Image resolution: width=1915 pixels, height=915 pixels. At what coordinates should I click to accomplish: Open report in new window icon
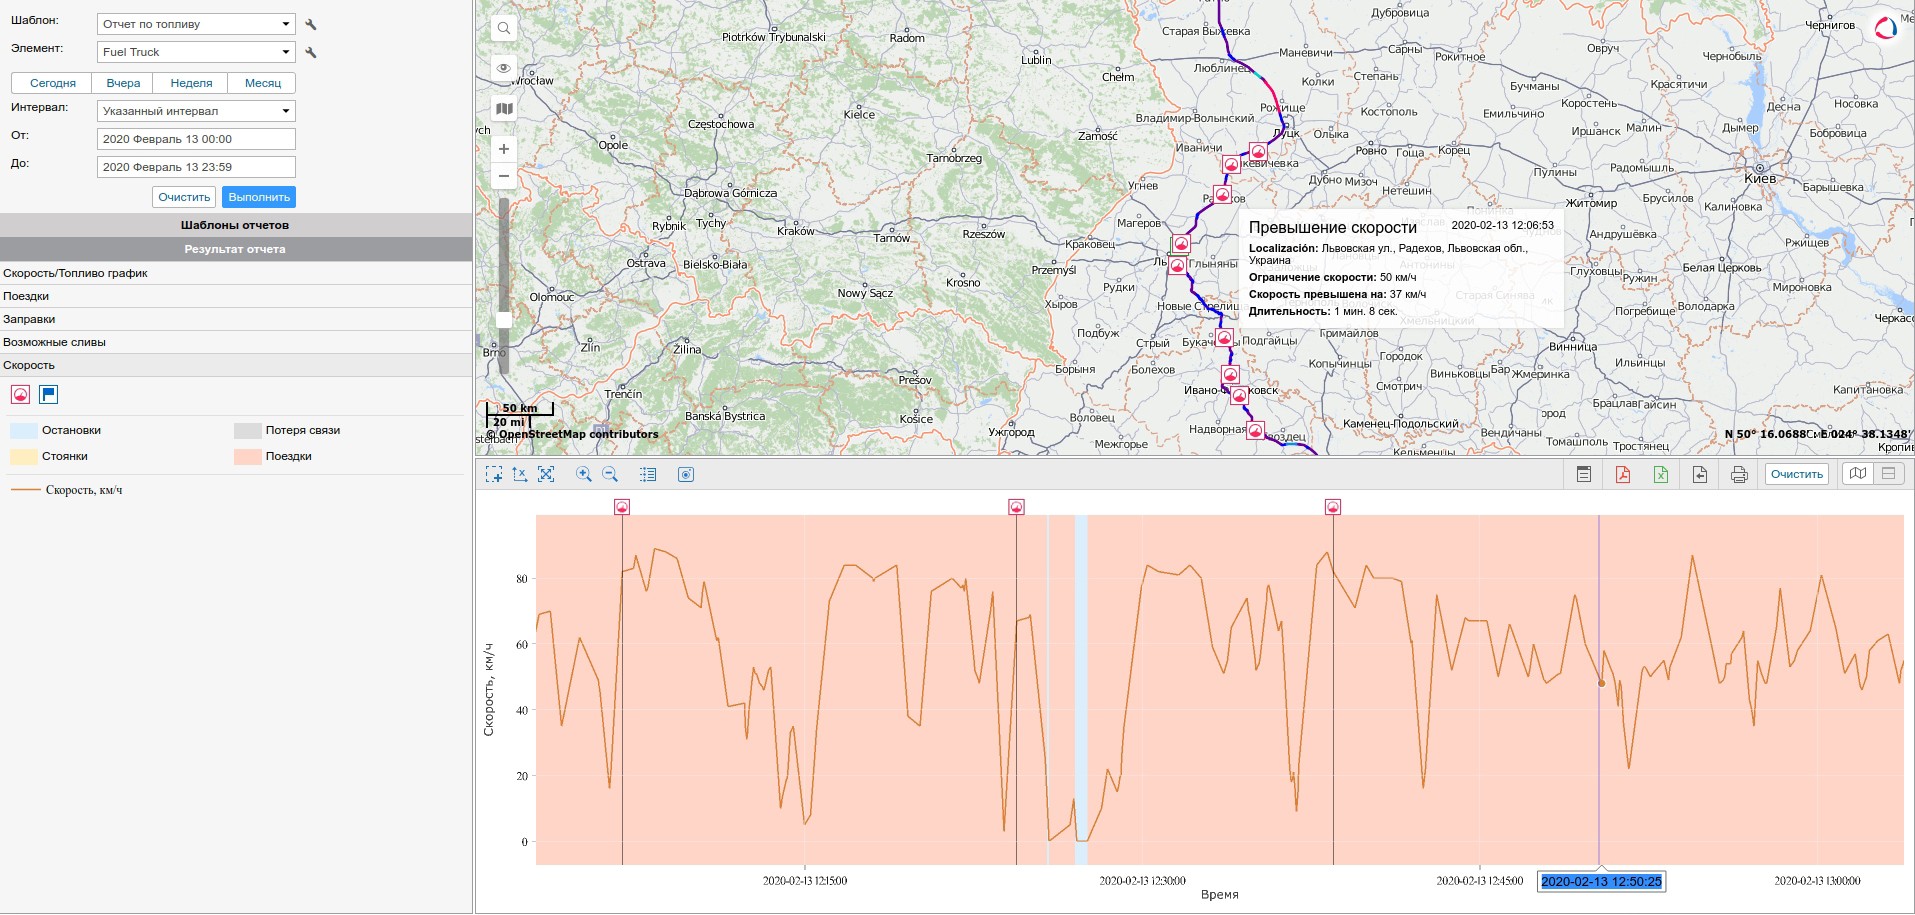tap(1584, 475)
